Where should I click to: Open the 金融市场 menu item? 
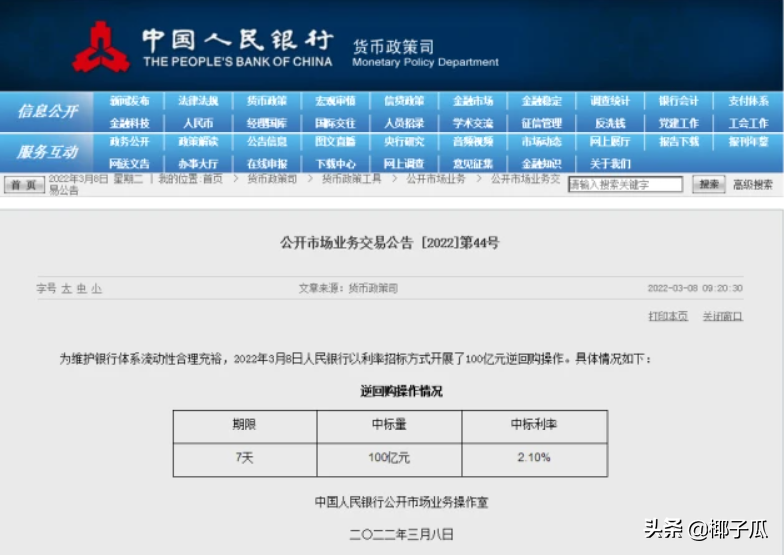[x=472, y=101]
